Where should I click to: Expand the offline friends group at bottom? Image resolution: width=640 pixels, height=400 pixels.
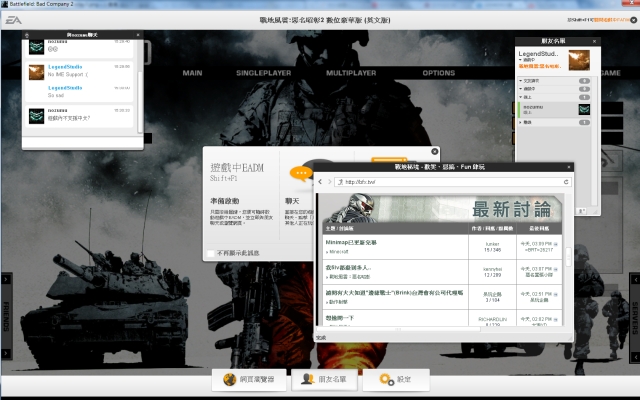click(519, 121)
